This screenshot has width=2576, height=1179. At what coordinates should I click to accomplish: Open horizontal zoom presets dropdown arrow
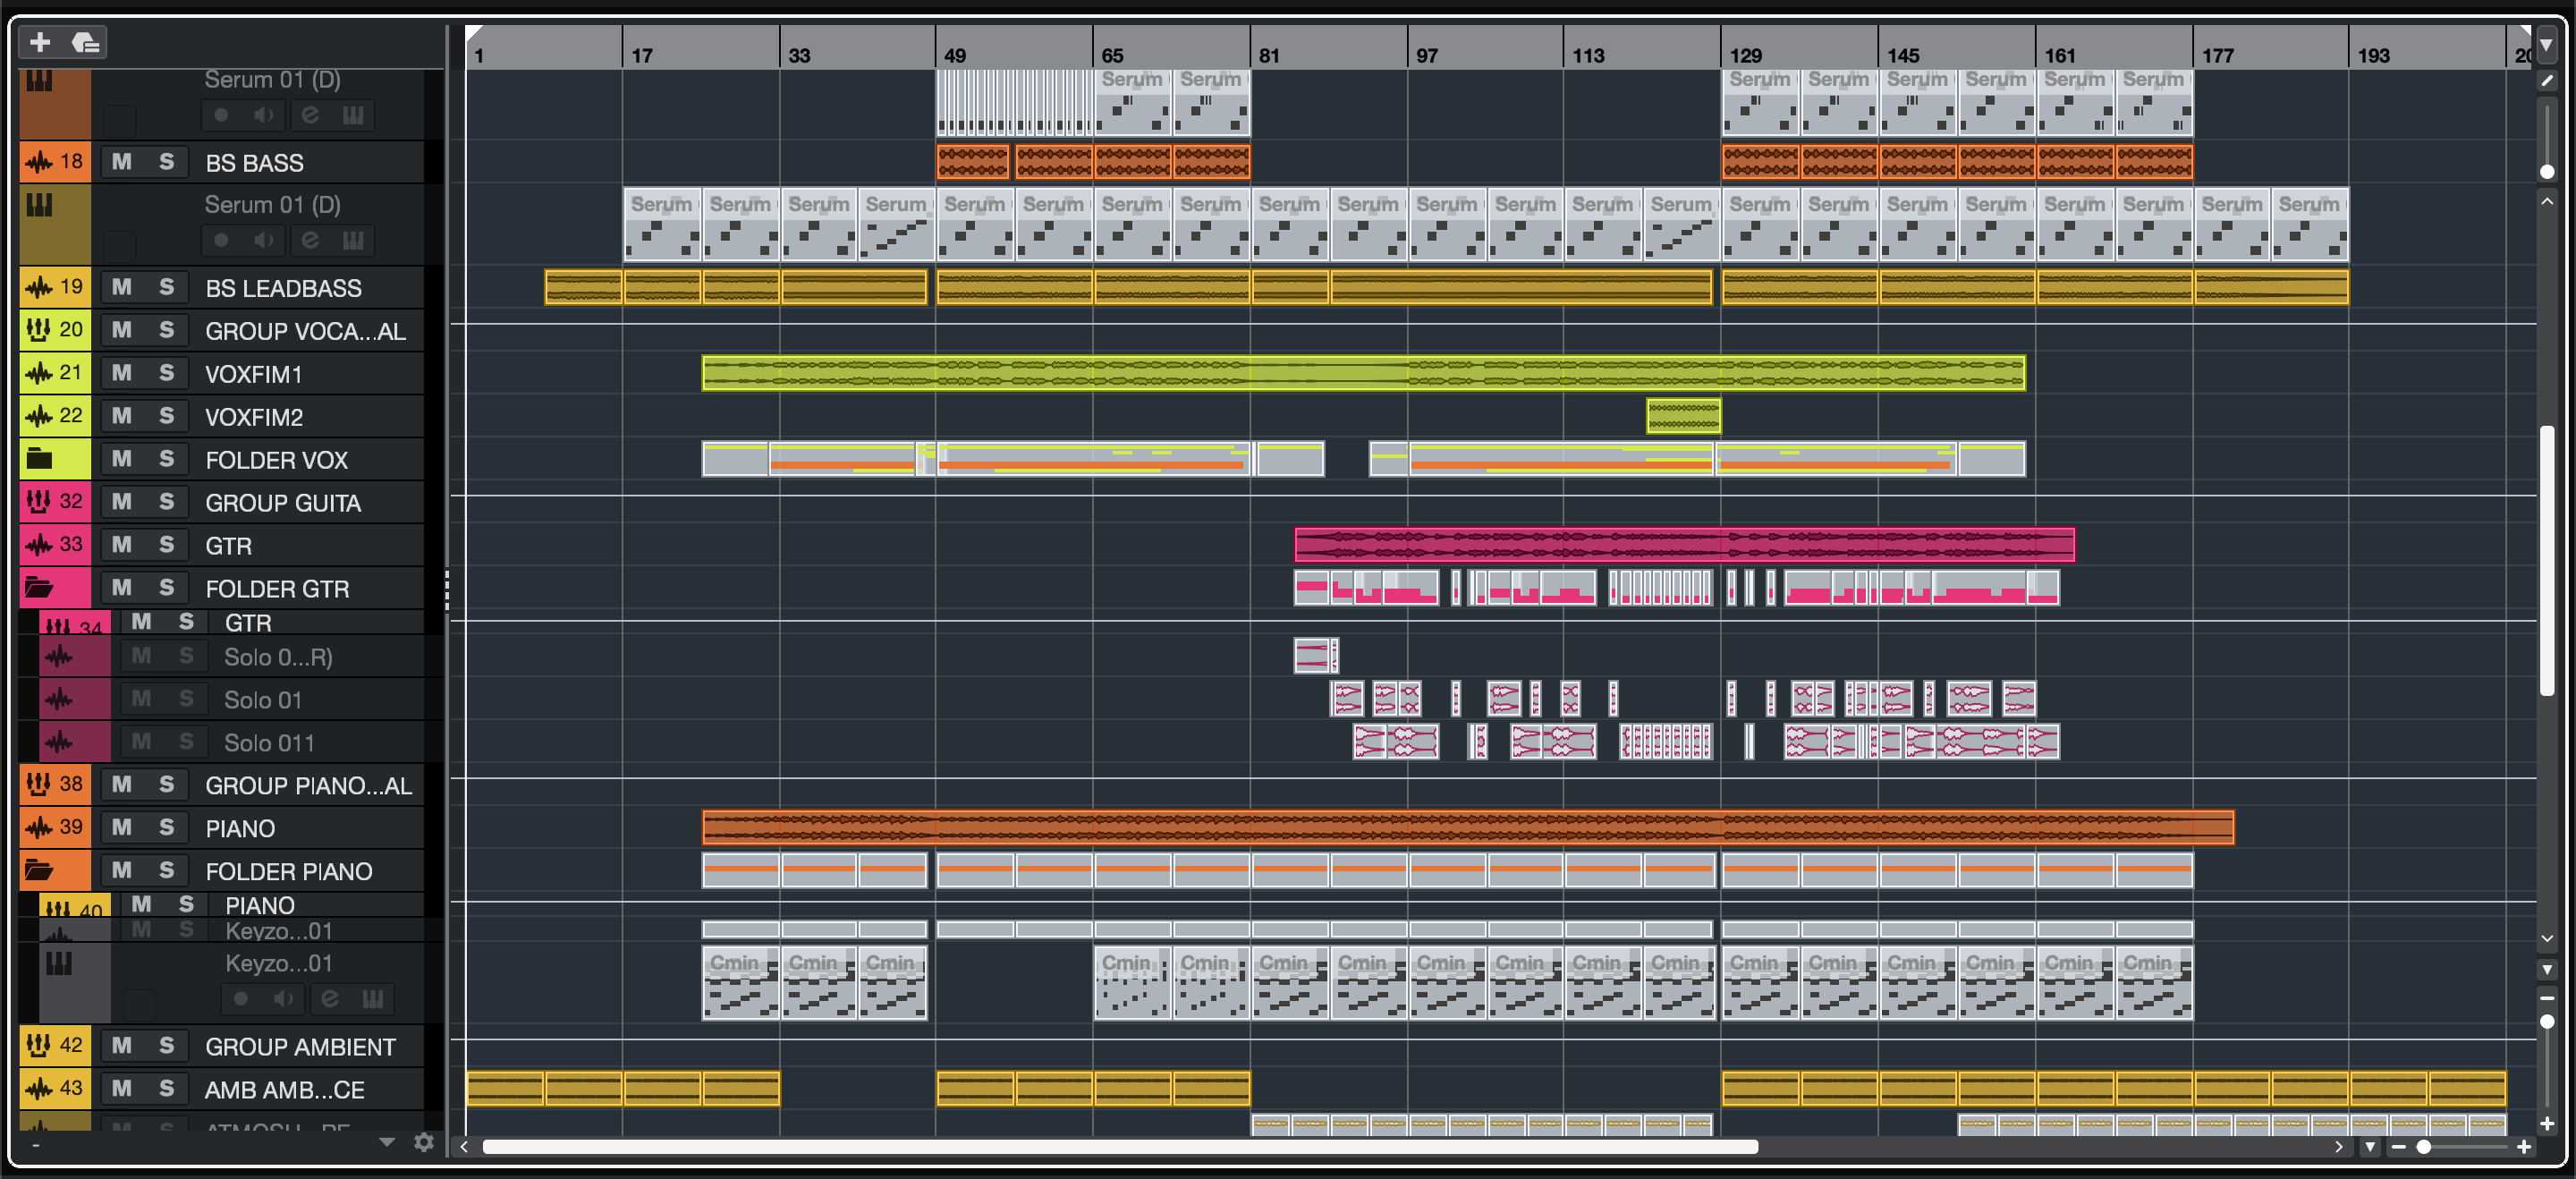click(x=2369, y=1147)
